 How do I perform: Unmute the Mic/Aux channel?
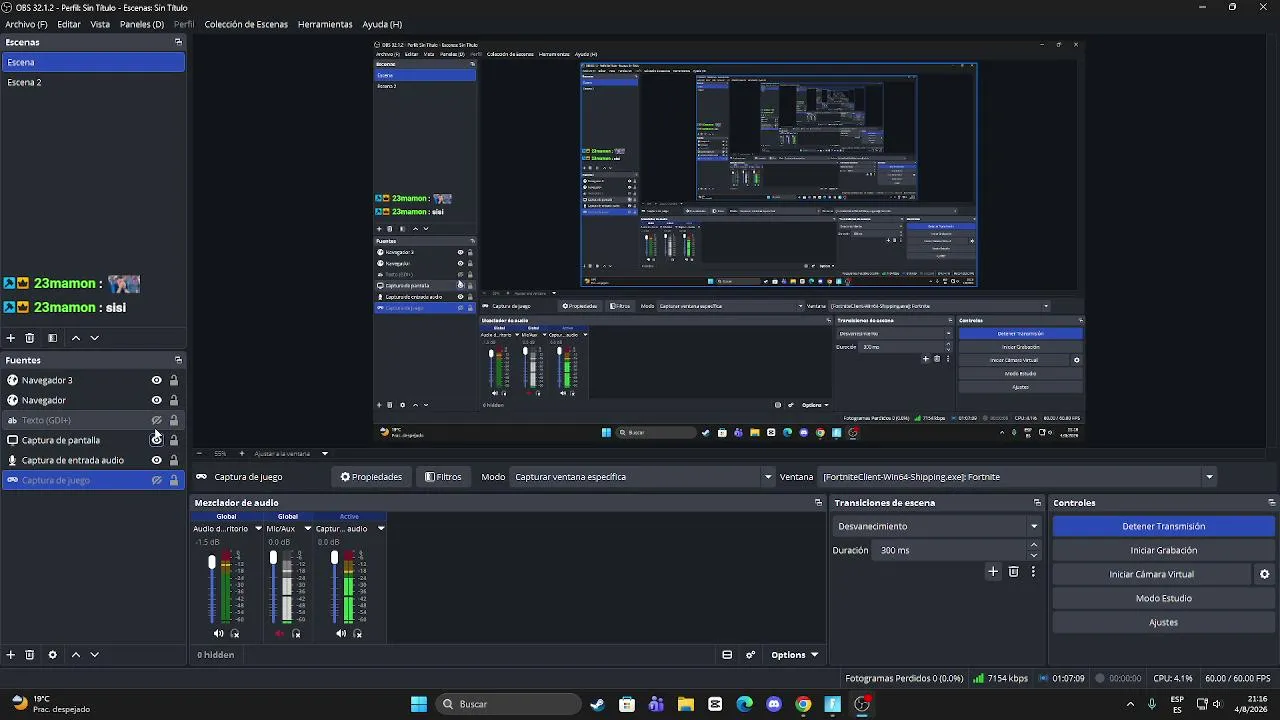(279, 634)
